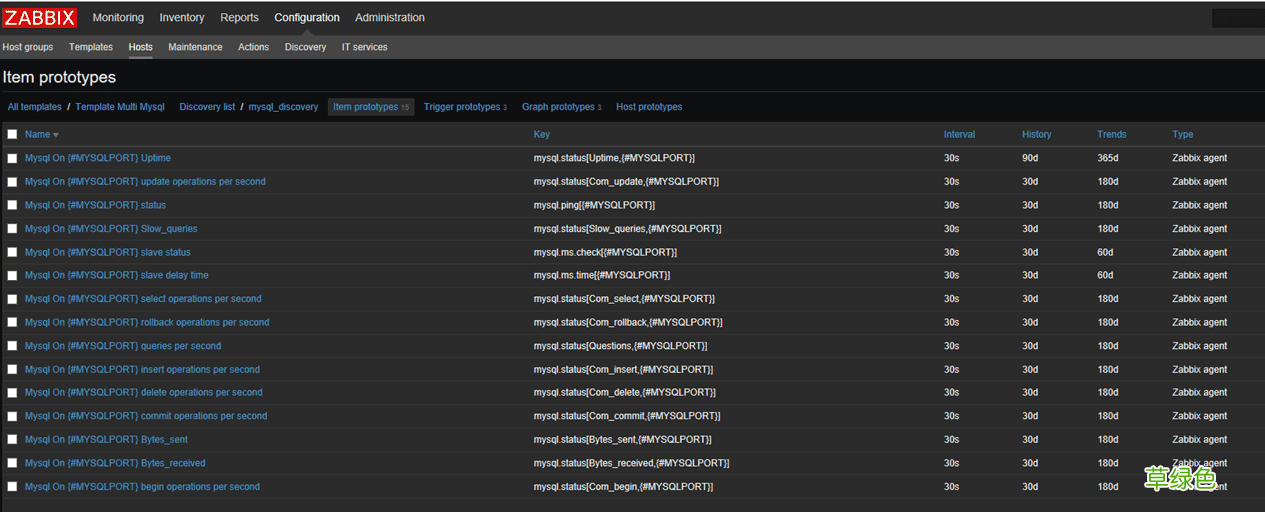Open the Monitoring menu
Viewport: 1265px width, 512px height.
coord(118,17)
